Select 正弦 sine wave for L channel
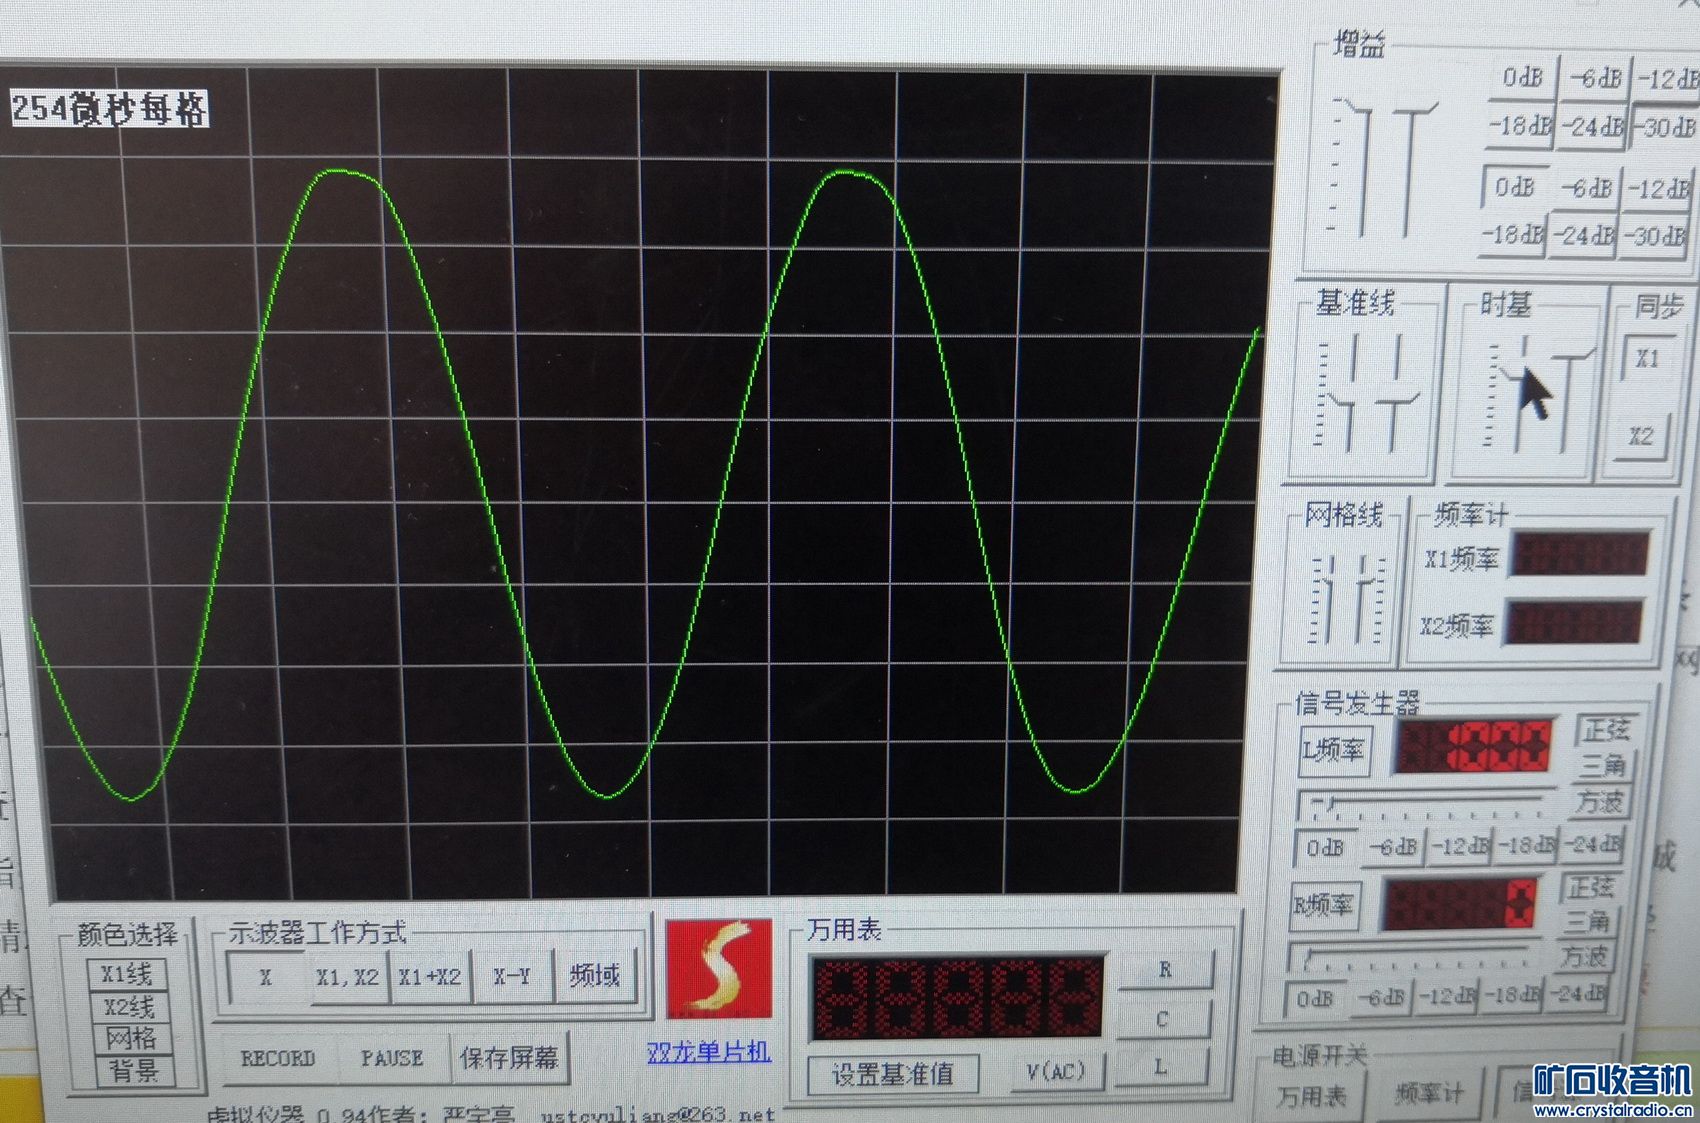Image resolution: width=1700 pixels, height=1123 pixels. coord(1606,730)
